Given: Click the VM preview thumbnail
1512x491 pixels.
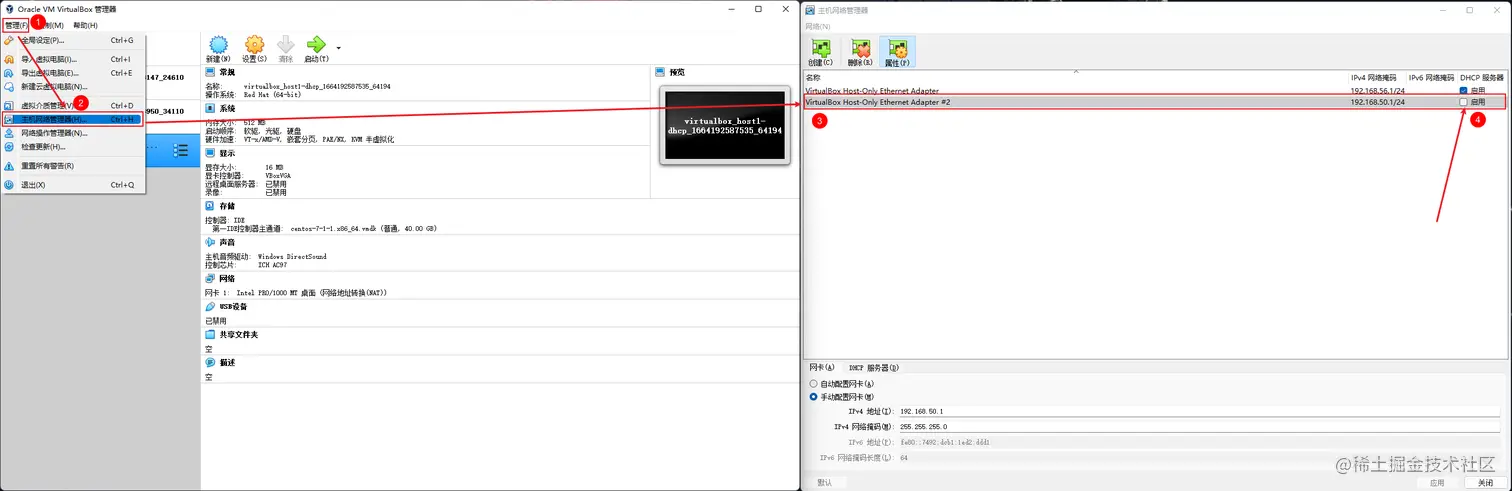Looking at the screenshot, I should (x=725, y=125).
